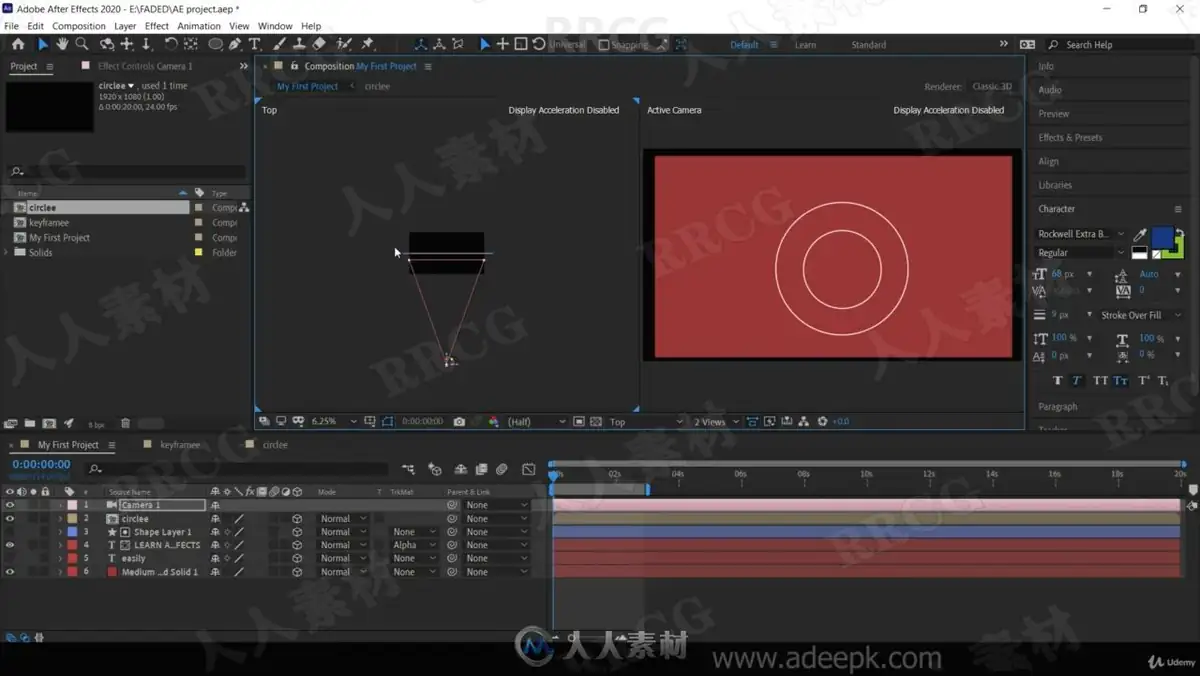Image resolution: width=1200 pixels, height=676 pixels.
Task: Select the Pen tool
Action: click(235, 44)
